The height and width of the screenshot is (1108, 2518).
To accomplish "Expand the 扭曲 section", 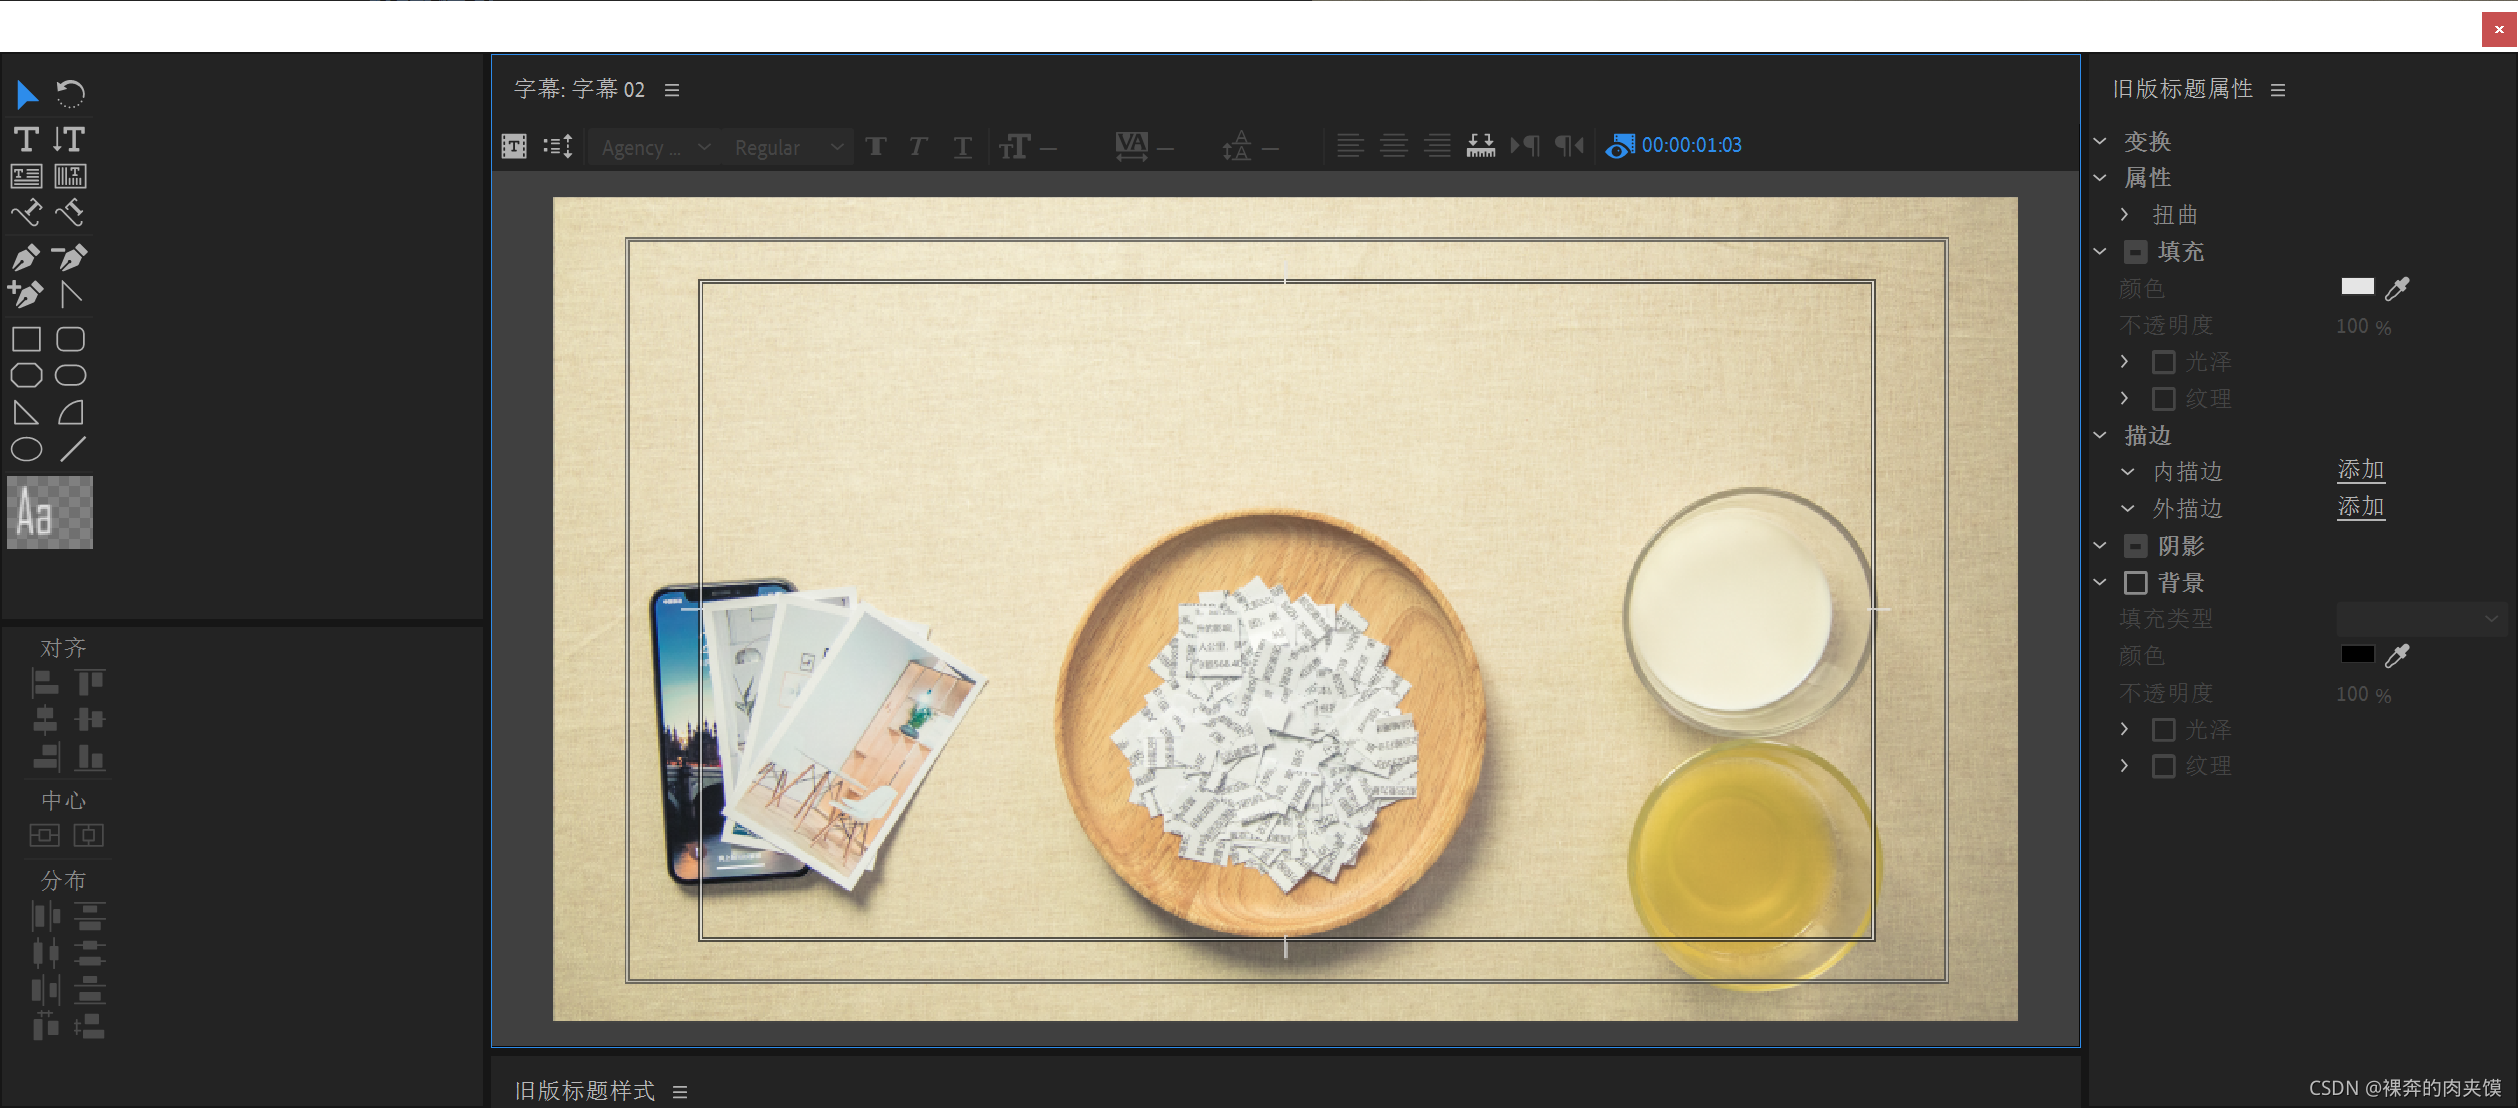I will pyautogui.click(x=2125, y=215).
